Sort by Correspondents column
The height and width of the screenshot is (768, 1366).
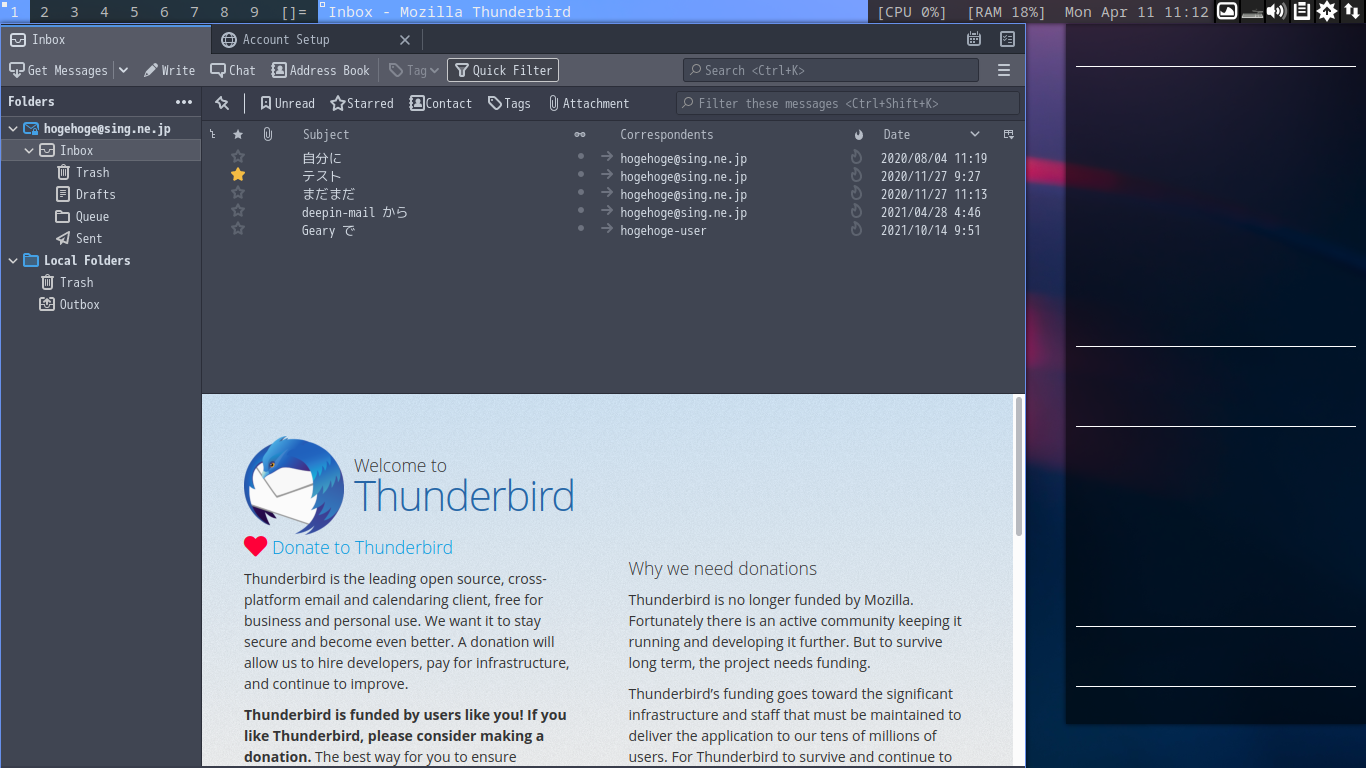[667, 134]
